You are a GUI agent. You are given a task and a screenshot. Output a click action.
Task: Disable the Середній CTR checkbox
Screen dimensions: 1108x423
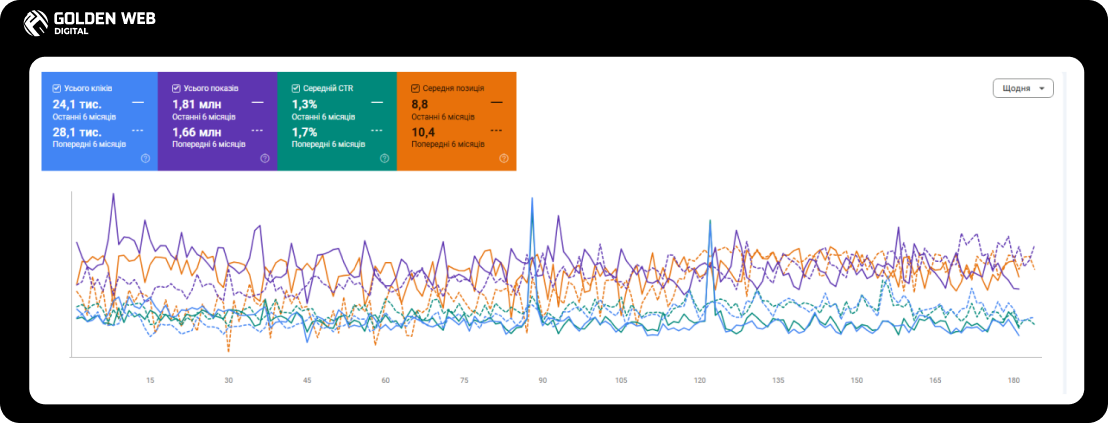click(295, 89)
